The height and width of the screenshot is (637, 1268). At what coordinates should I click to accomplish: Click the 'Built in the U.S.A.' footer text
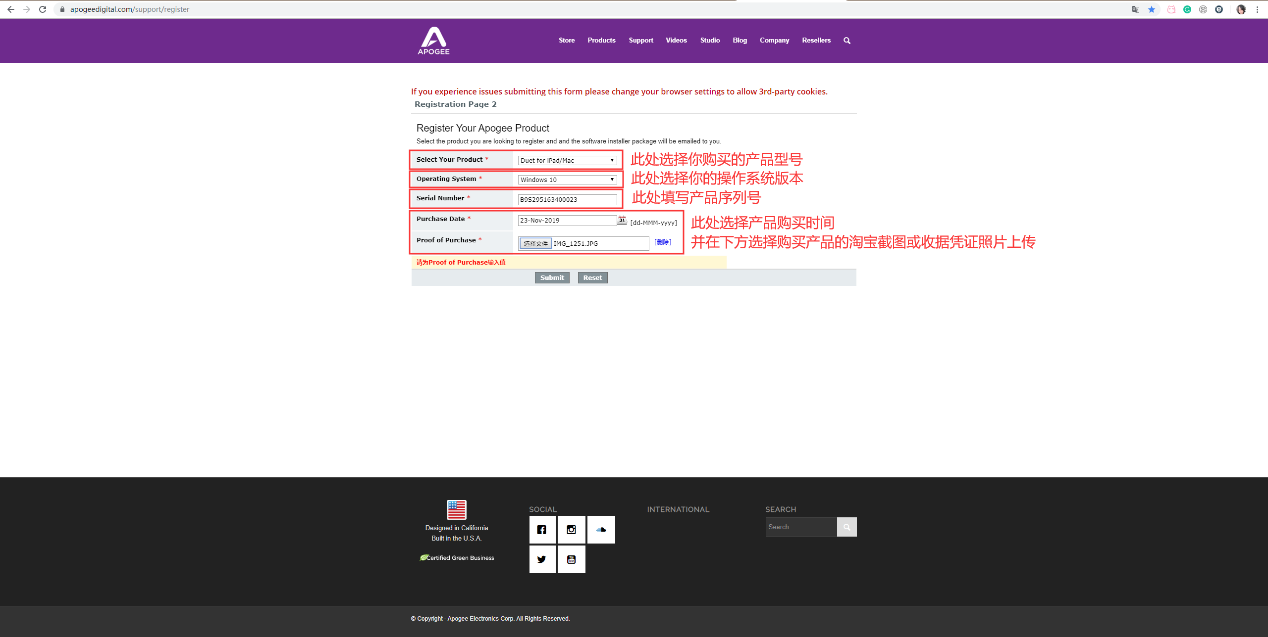(457, 538)
